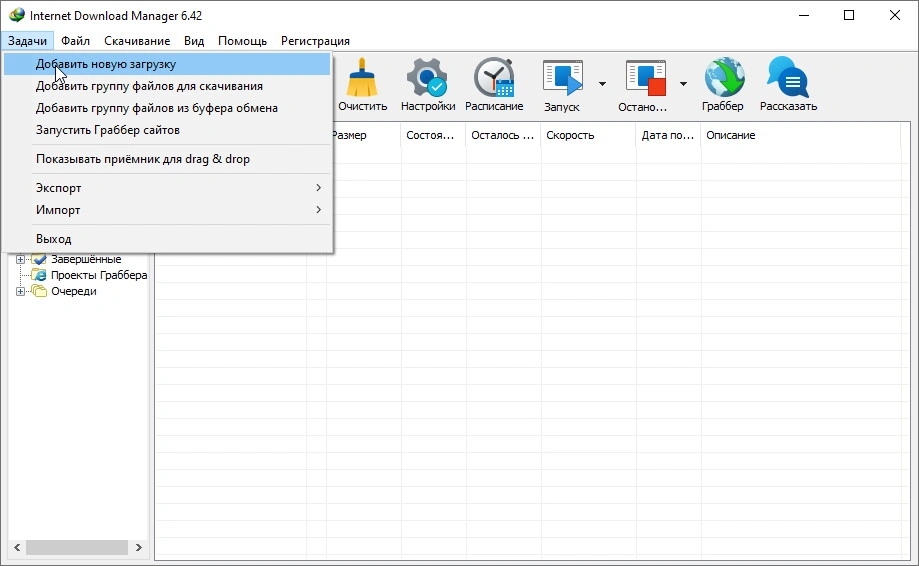Screen dimensions: 919x566
Task: Toggle Показывать приёмник для drag & drop
Action: (x=167, y=159)
